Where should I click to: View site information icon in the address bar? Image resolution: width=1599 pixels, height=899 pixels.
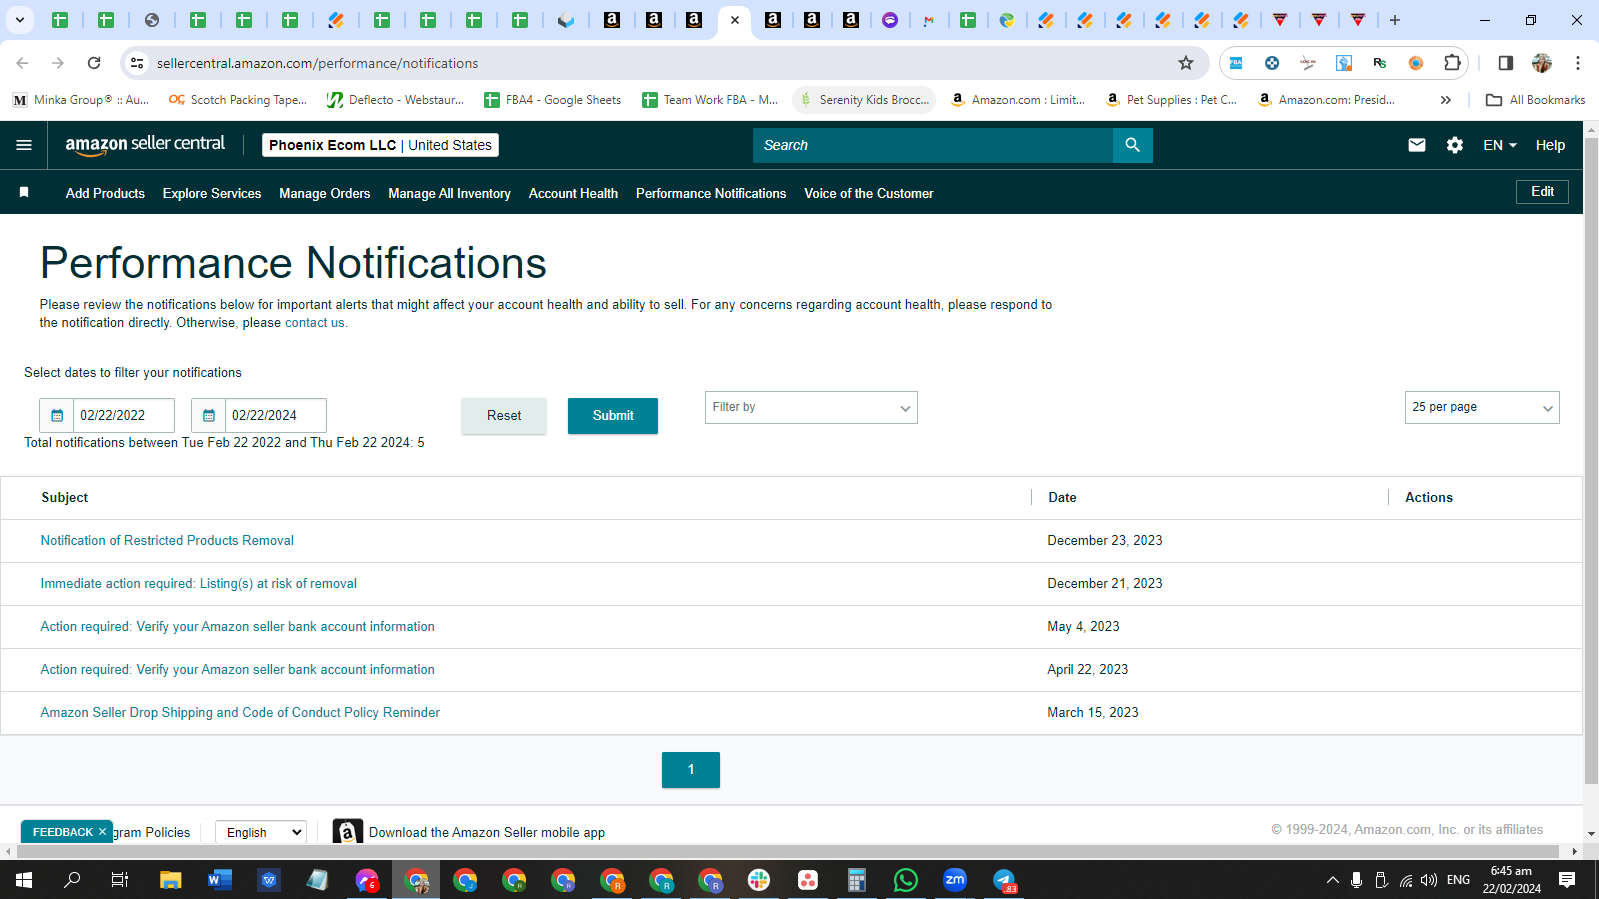click(x=137, y=63)
